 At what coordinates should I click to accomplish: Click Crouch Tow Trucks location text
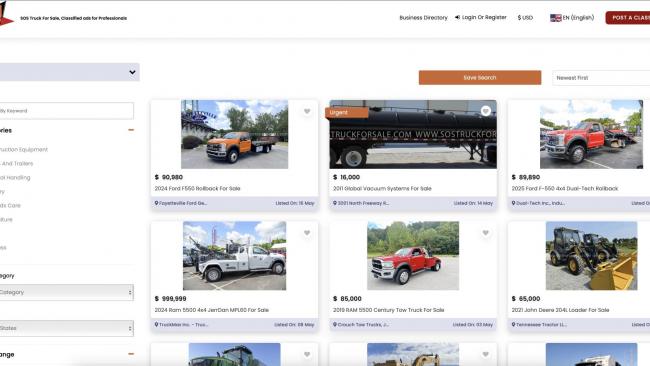coord(363,325)
